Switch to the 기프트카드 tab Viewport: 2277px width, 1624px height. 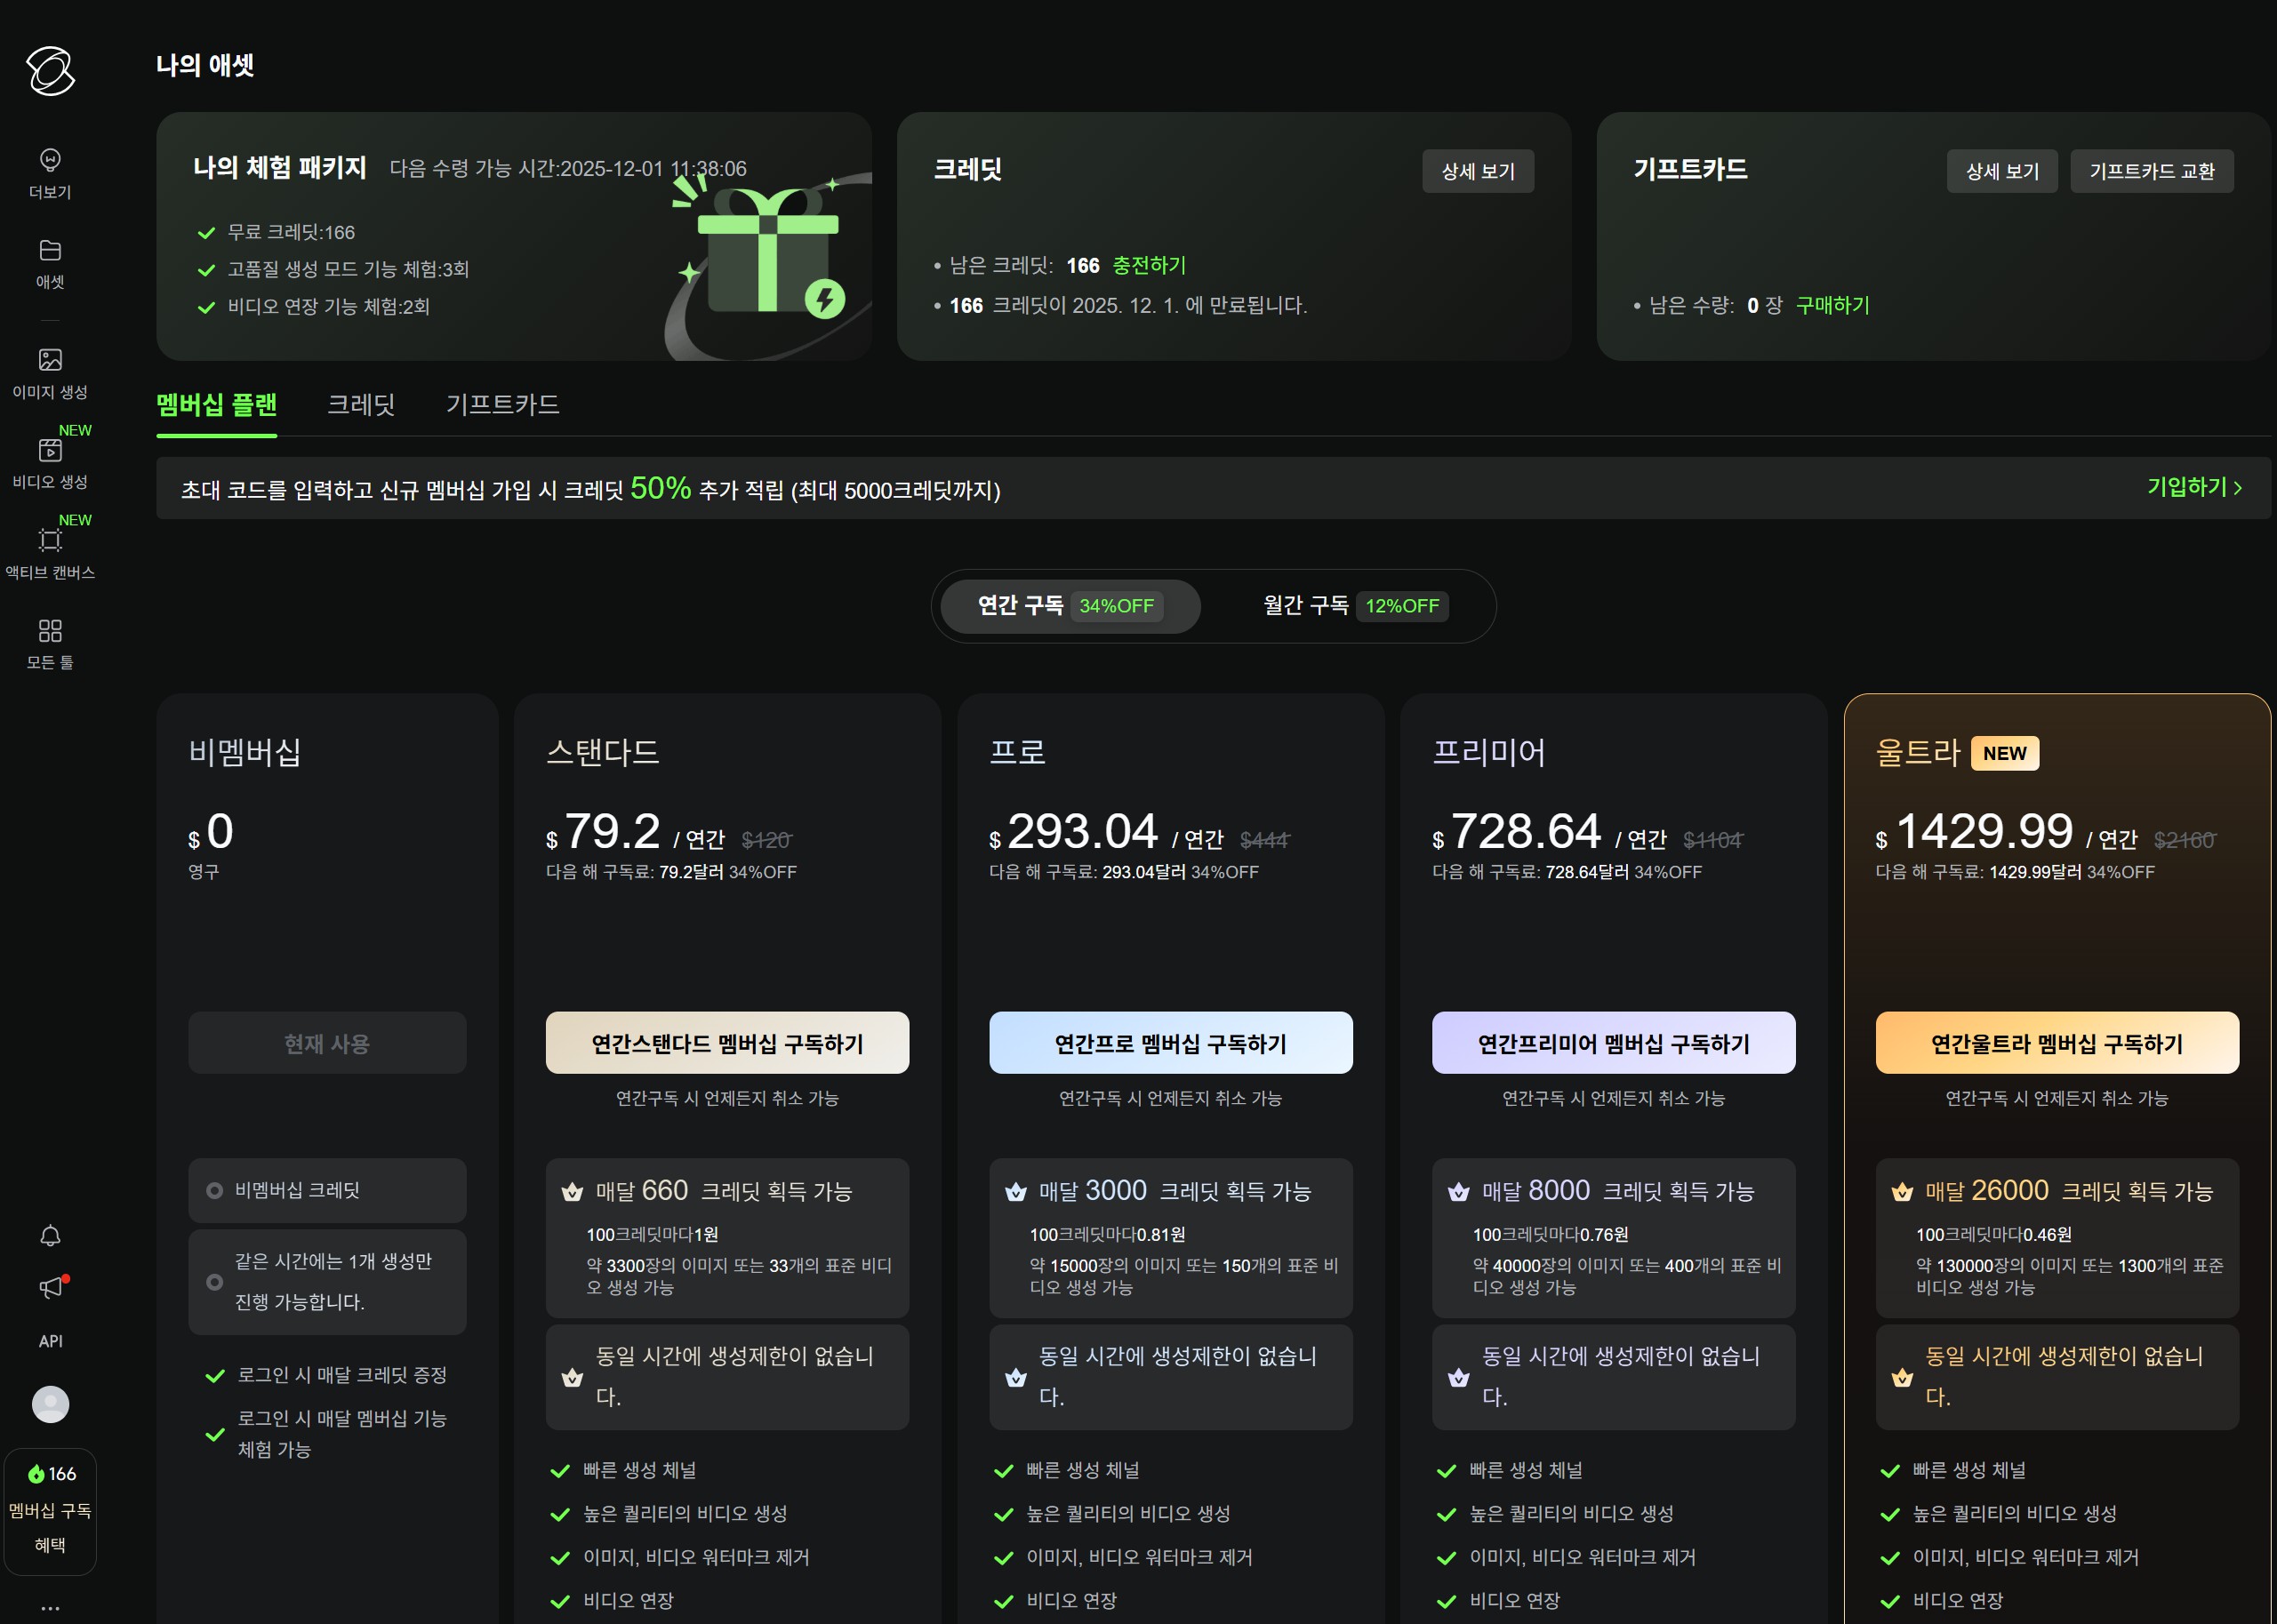[x=502, y=404]
